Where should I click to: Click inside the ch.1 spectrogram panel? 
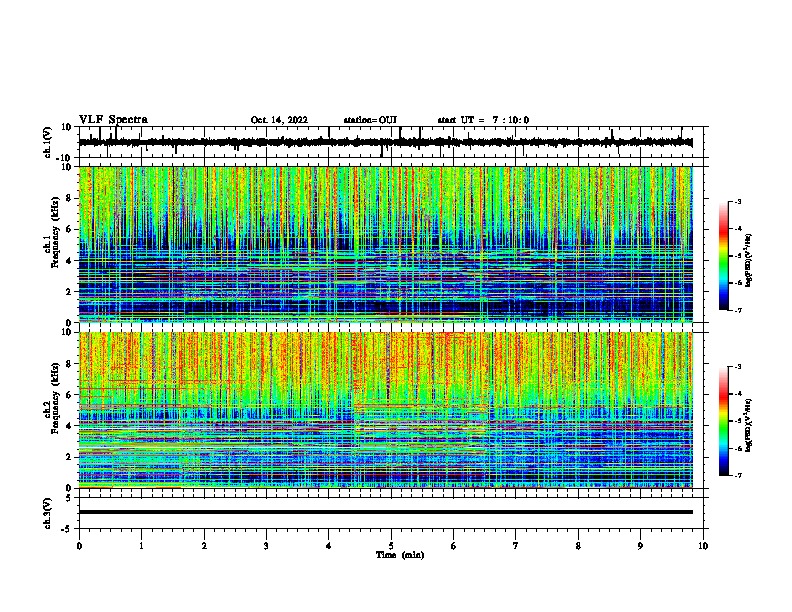(x=386, y=244)
